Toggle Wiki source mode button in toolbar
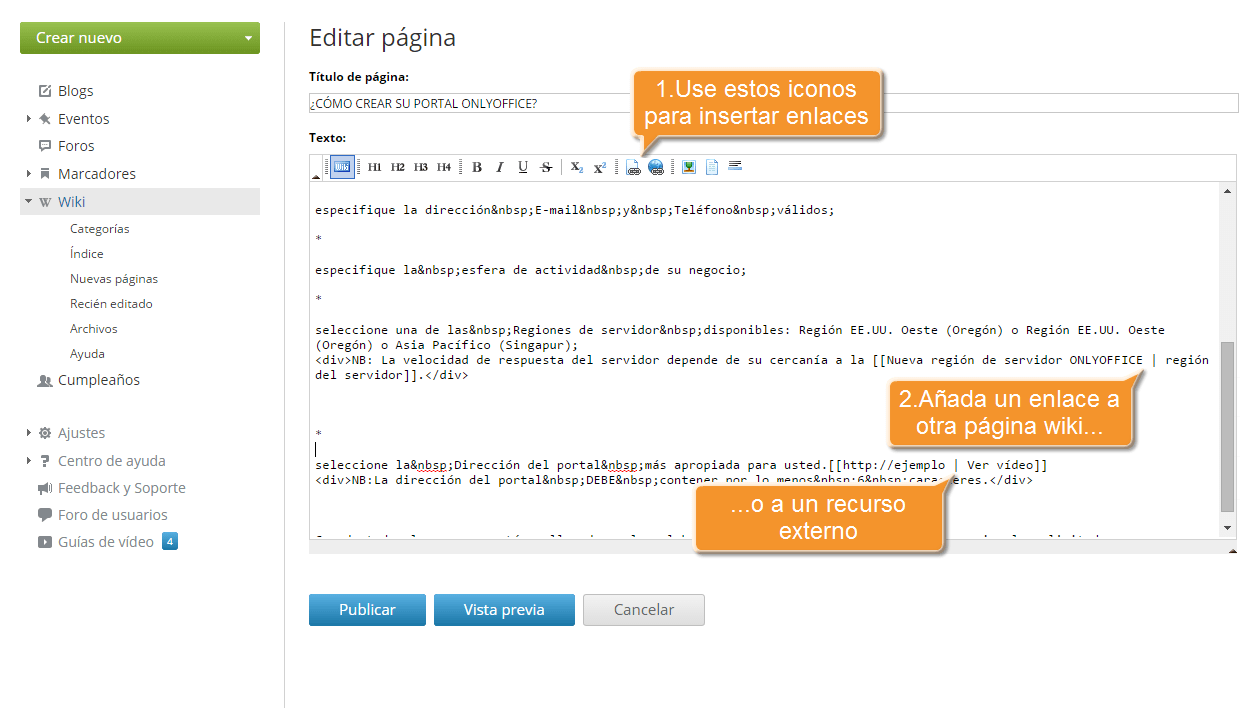Viewport: 1240px width, 708px height. pyautogui.click(x=342, y=167)
